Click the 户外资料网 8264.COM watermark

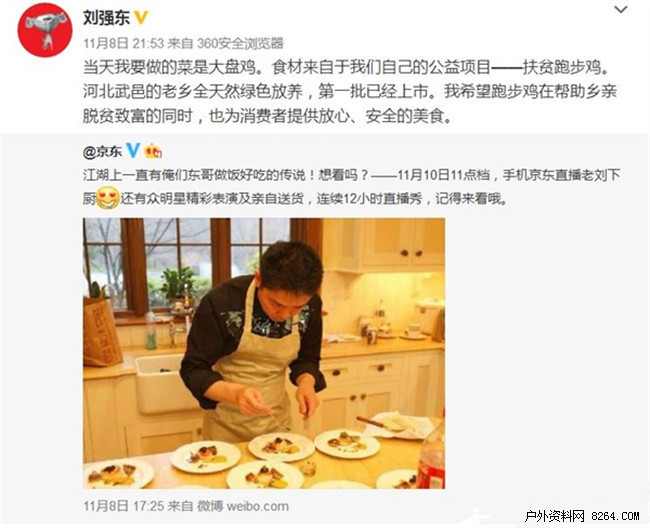582,516
